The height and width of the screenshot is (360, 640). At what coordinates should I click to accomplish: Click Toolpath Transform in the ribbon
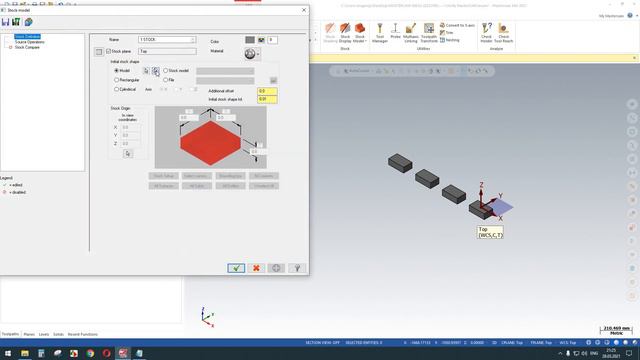pyautogui.click(x=429, y=33)
